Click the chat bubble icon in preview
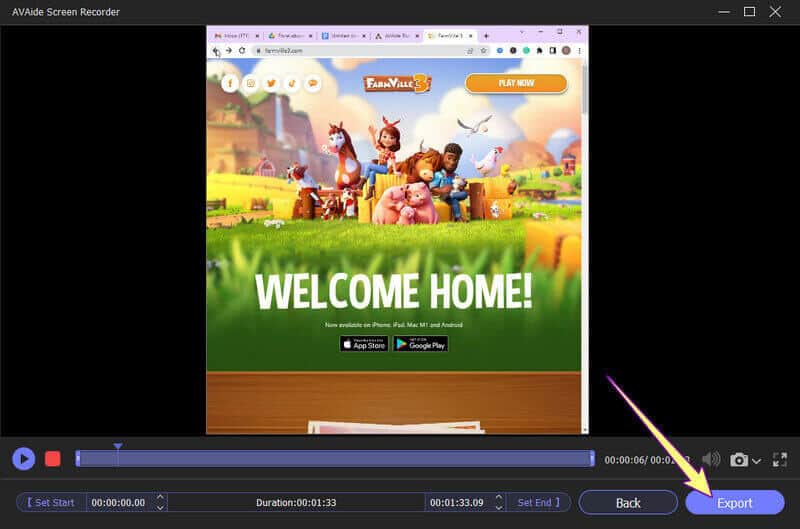Image resolution: width=800 pixels, height=529 pixels. 313,83
